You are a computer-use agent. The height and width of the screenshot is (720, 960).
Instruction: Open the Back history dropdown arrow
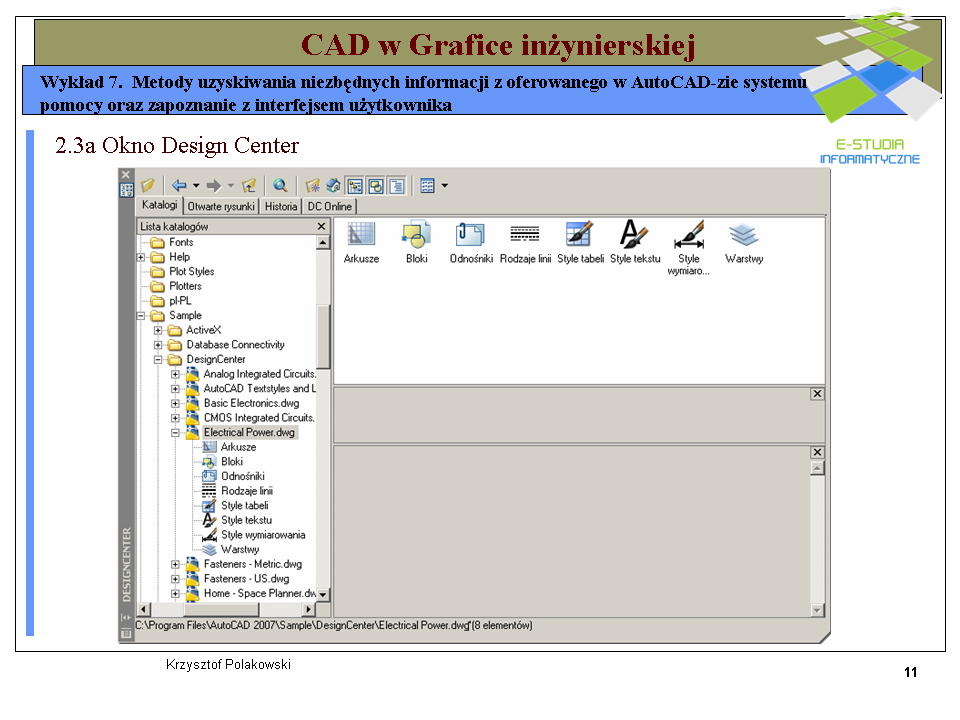(196, 185)
